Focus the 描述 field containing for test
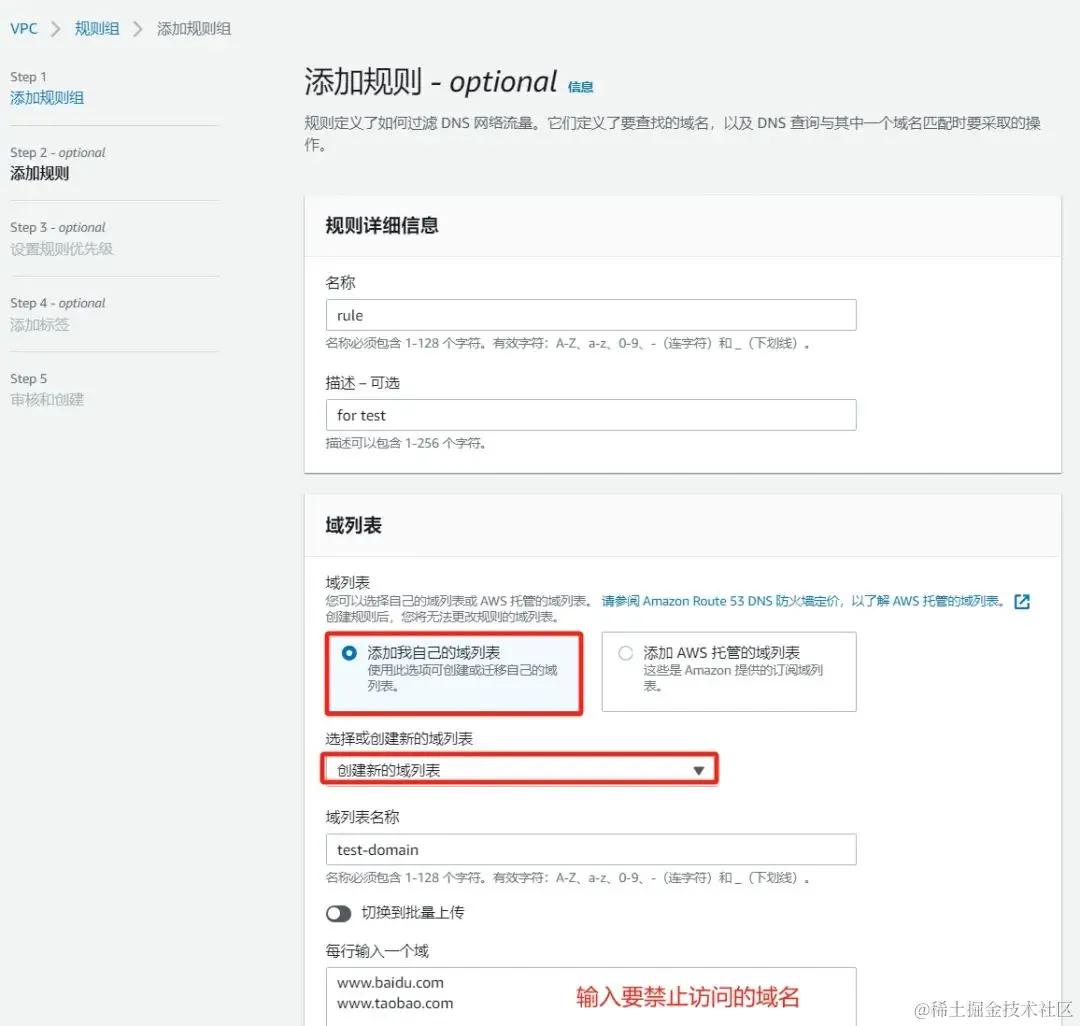The width and height of the screenshot is (1080, 1026). [591, 415]
